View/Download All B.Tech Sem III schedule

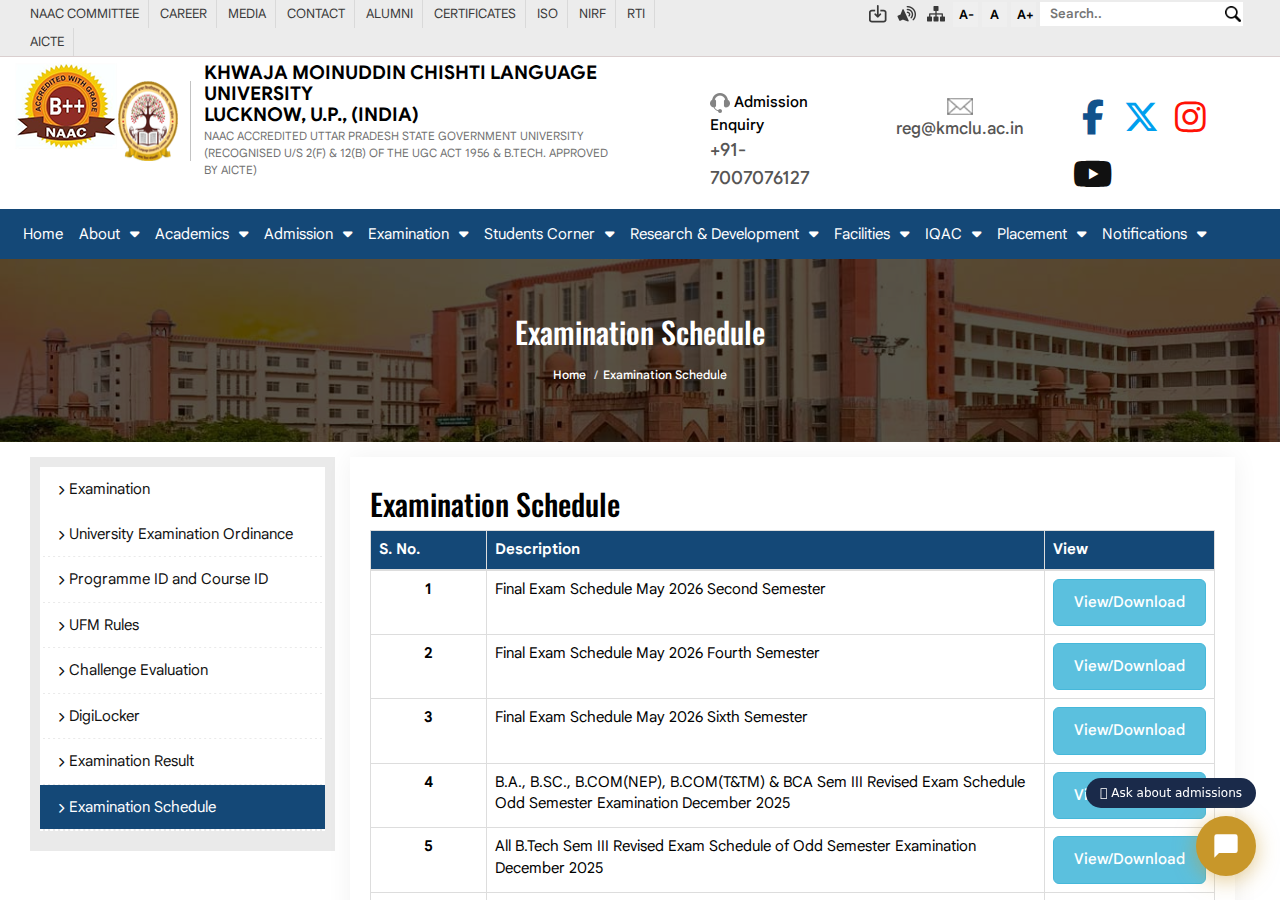[x=1129, y=859]
